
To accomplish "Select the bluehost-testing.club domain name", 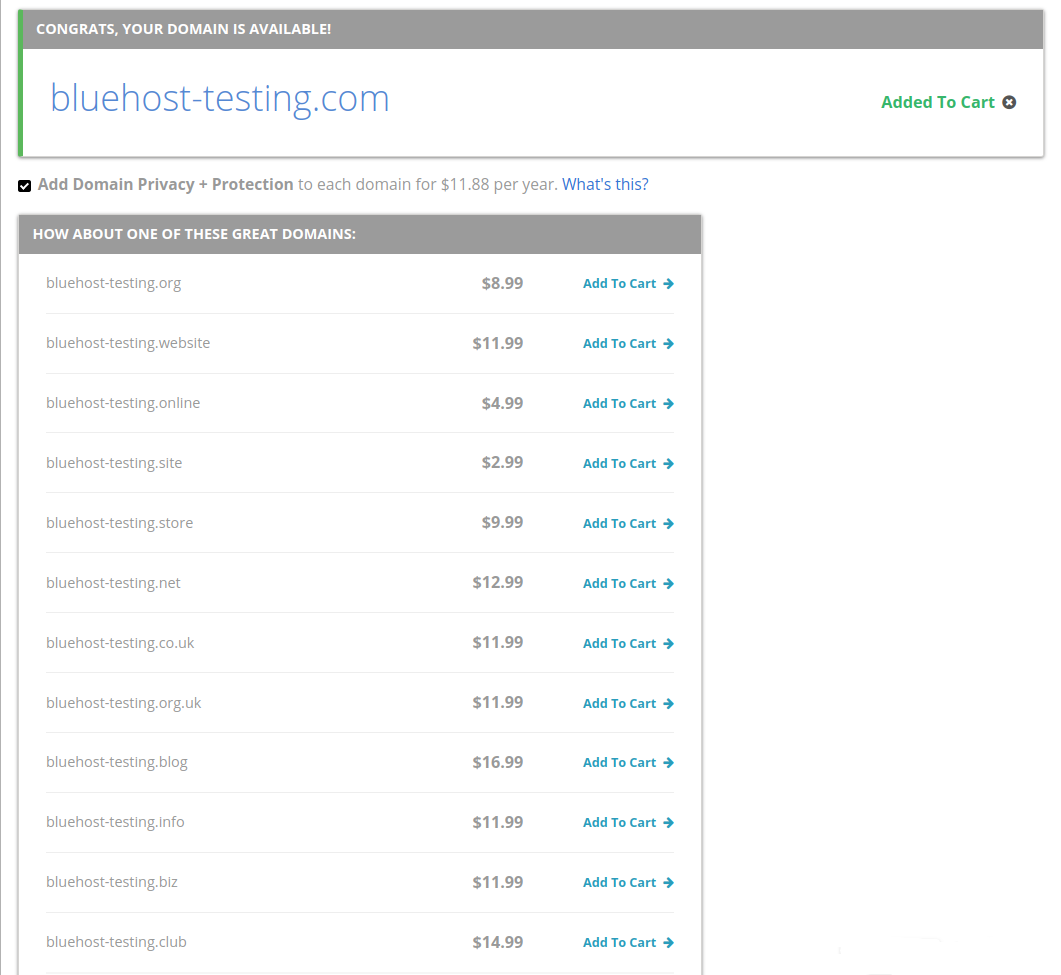I will [x=116, y=942].
